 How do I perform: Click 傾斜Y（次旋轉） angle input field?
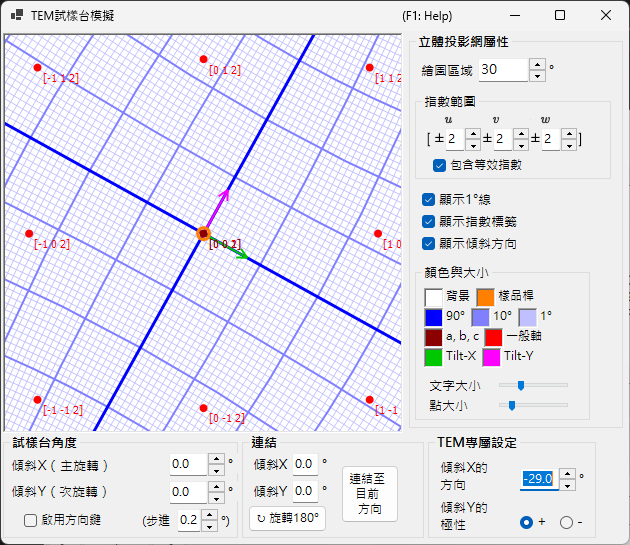(189, 492)
